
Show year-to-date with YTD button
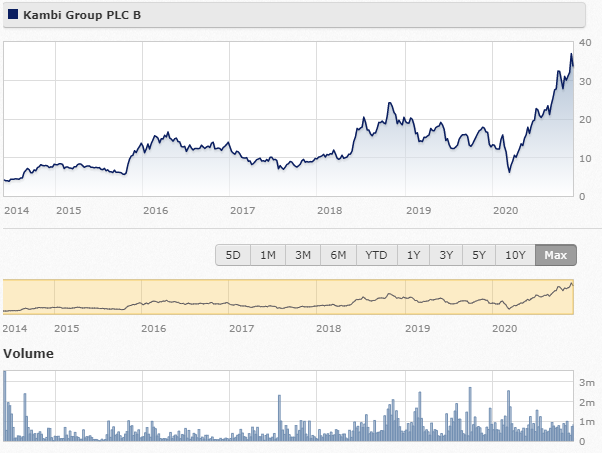click(x=377, y=255)
